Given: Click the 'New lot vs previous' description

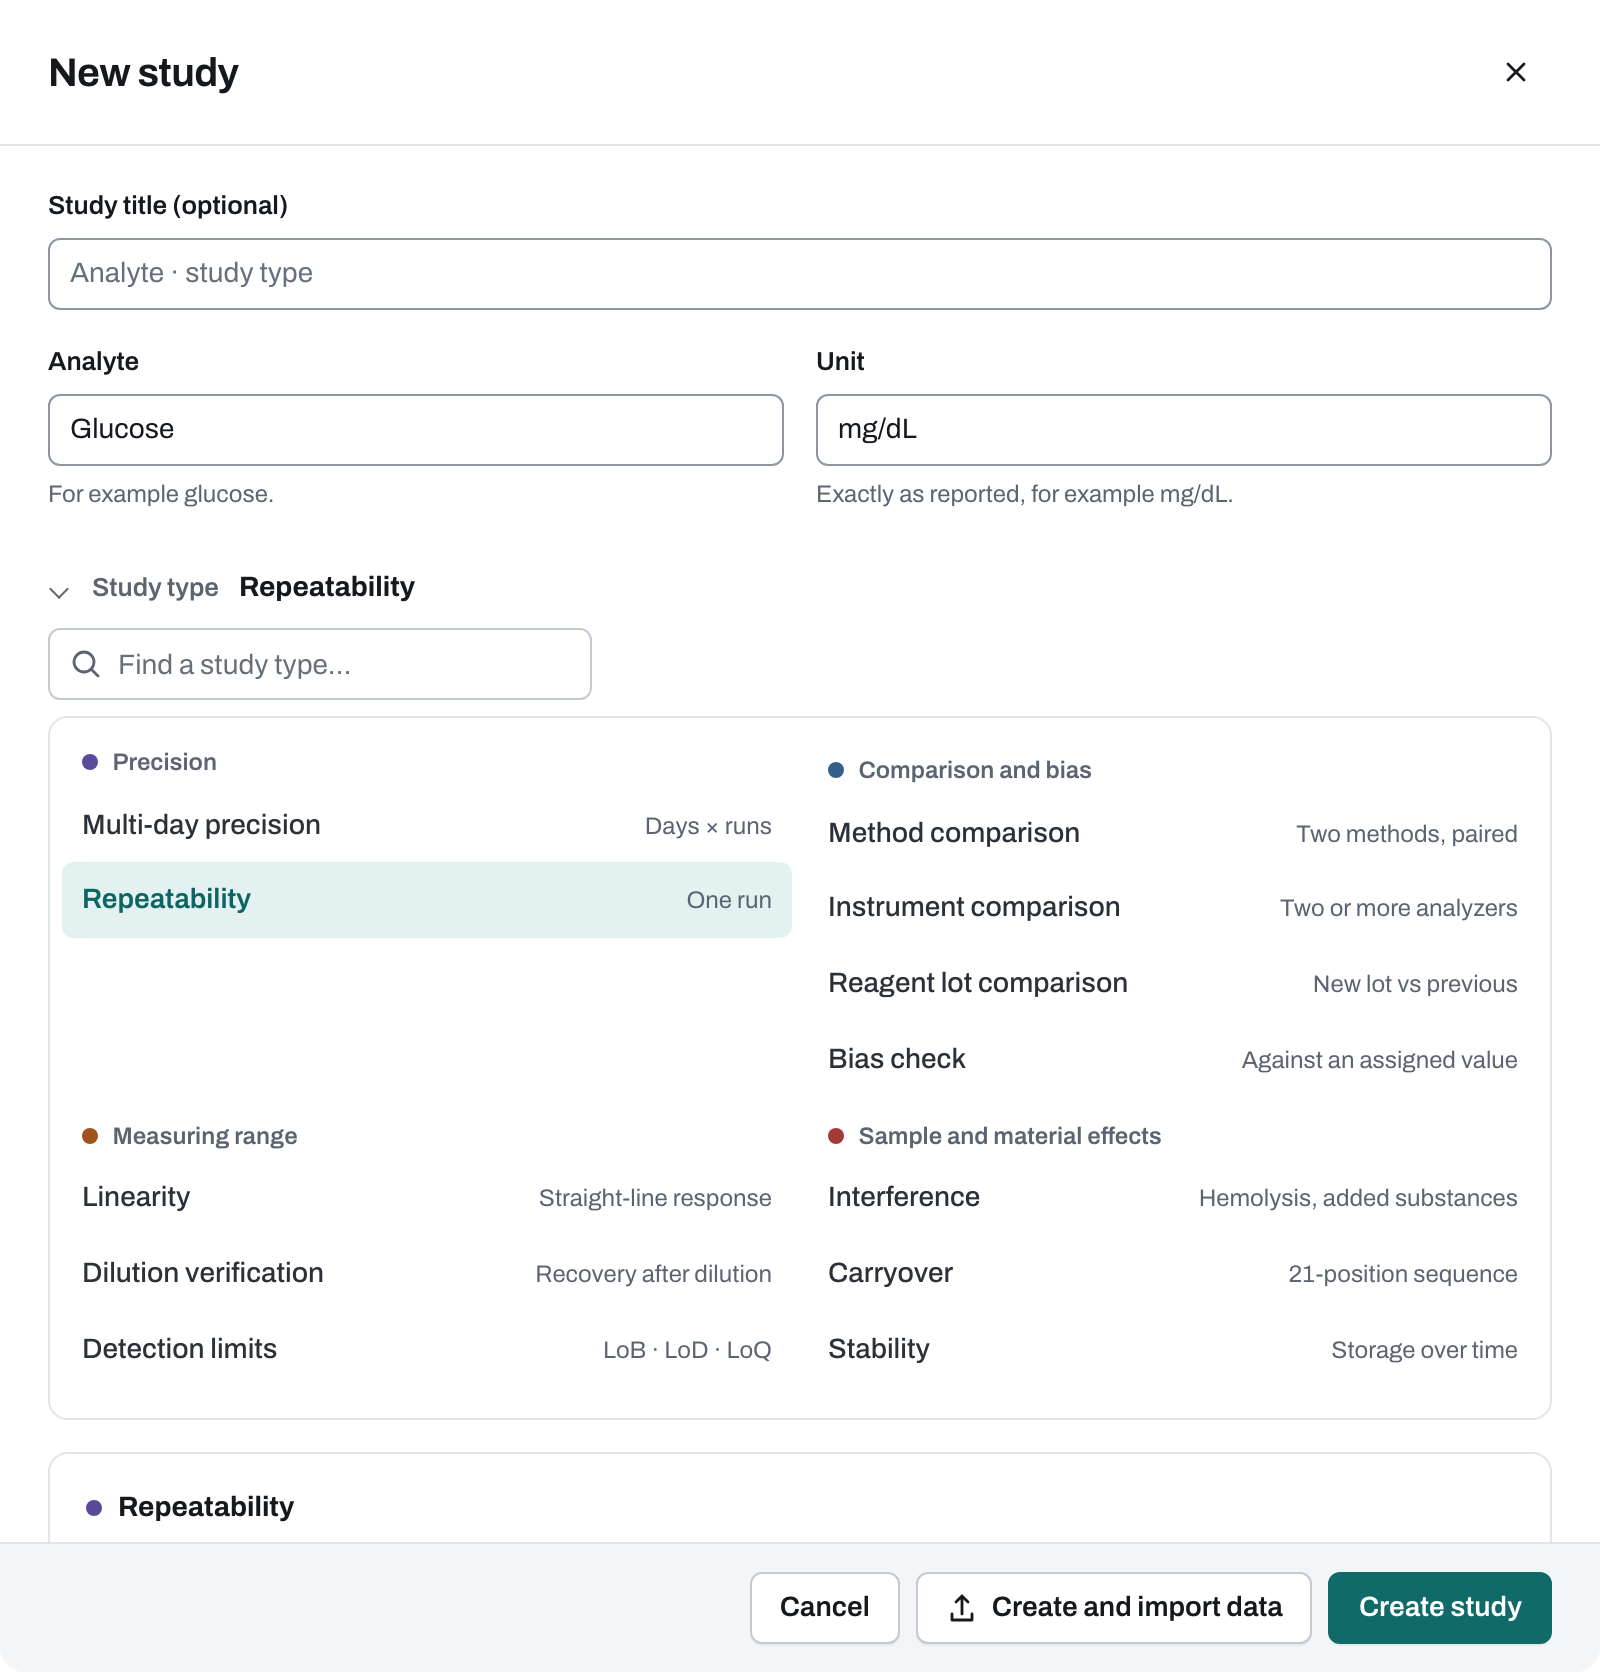Looking at the screenshot, I should click(x=1415, y=984).
